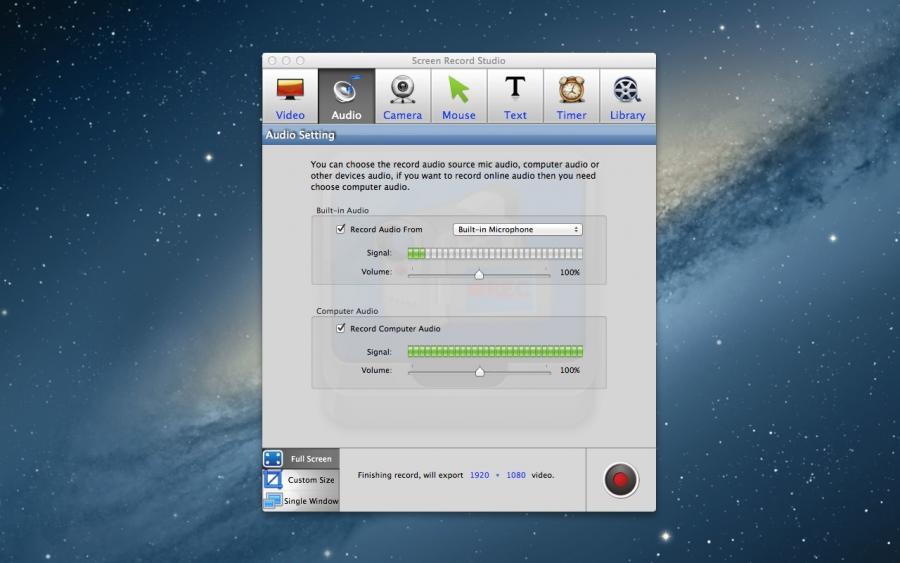Choose Single Window capture mode
This screenshot has width=900, height=563.
click(x=301, y=500)
